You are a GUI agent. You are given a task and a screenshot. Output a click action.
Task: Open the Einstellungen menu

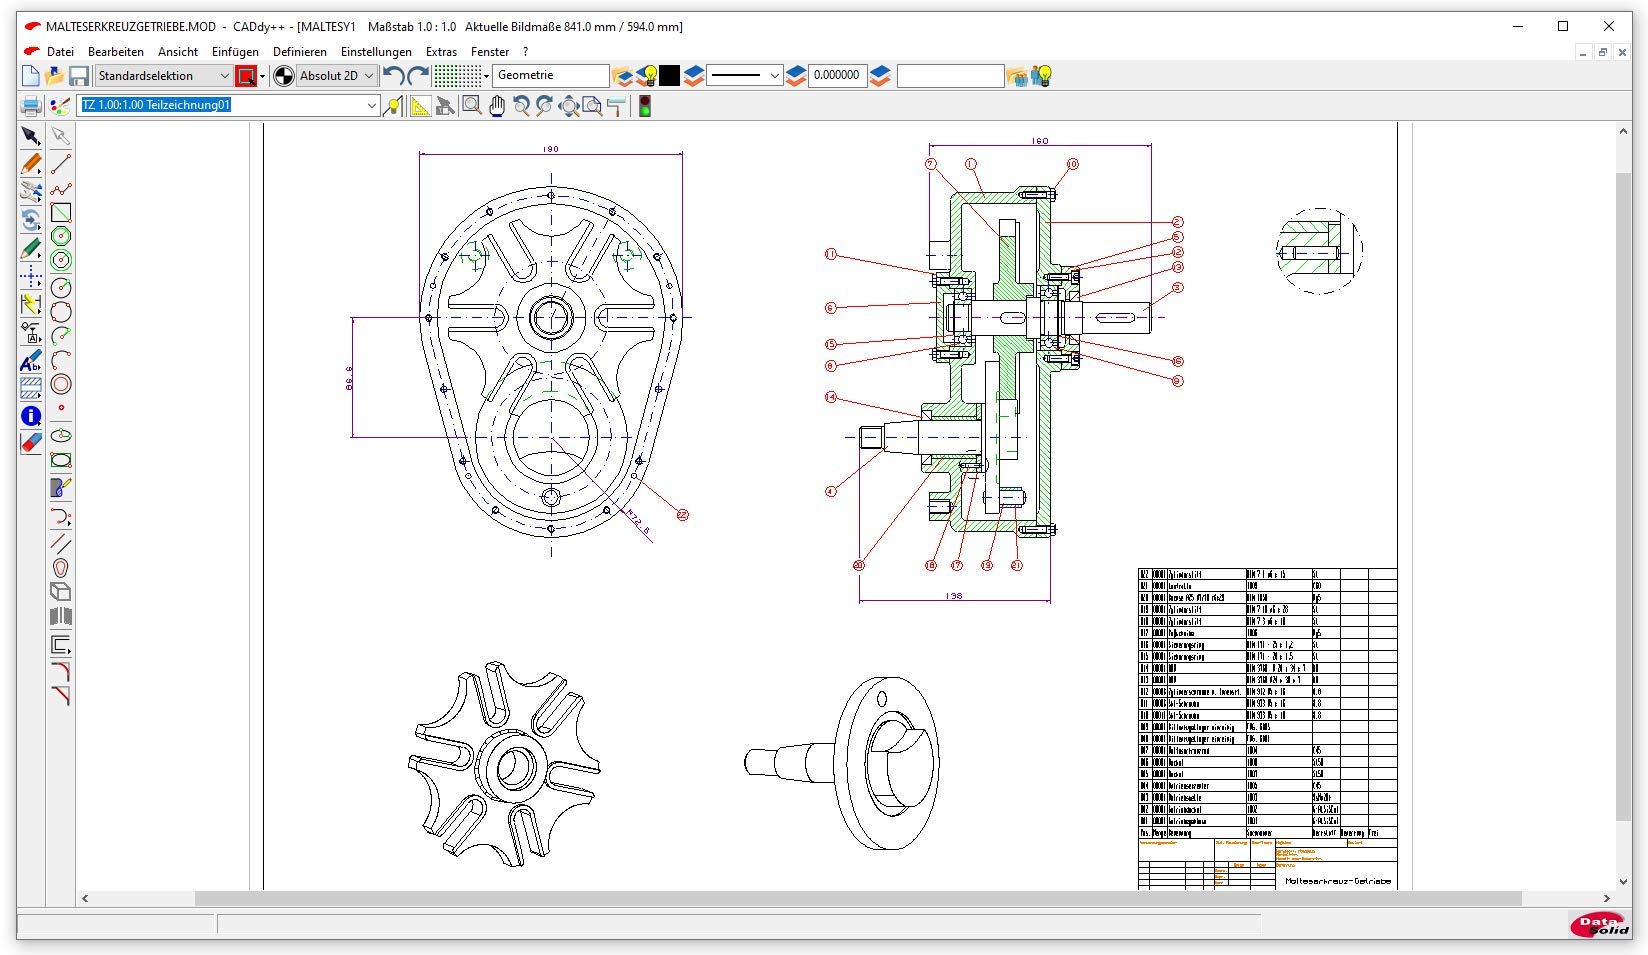click(376, 51)
